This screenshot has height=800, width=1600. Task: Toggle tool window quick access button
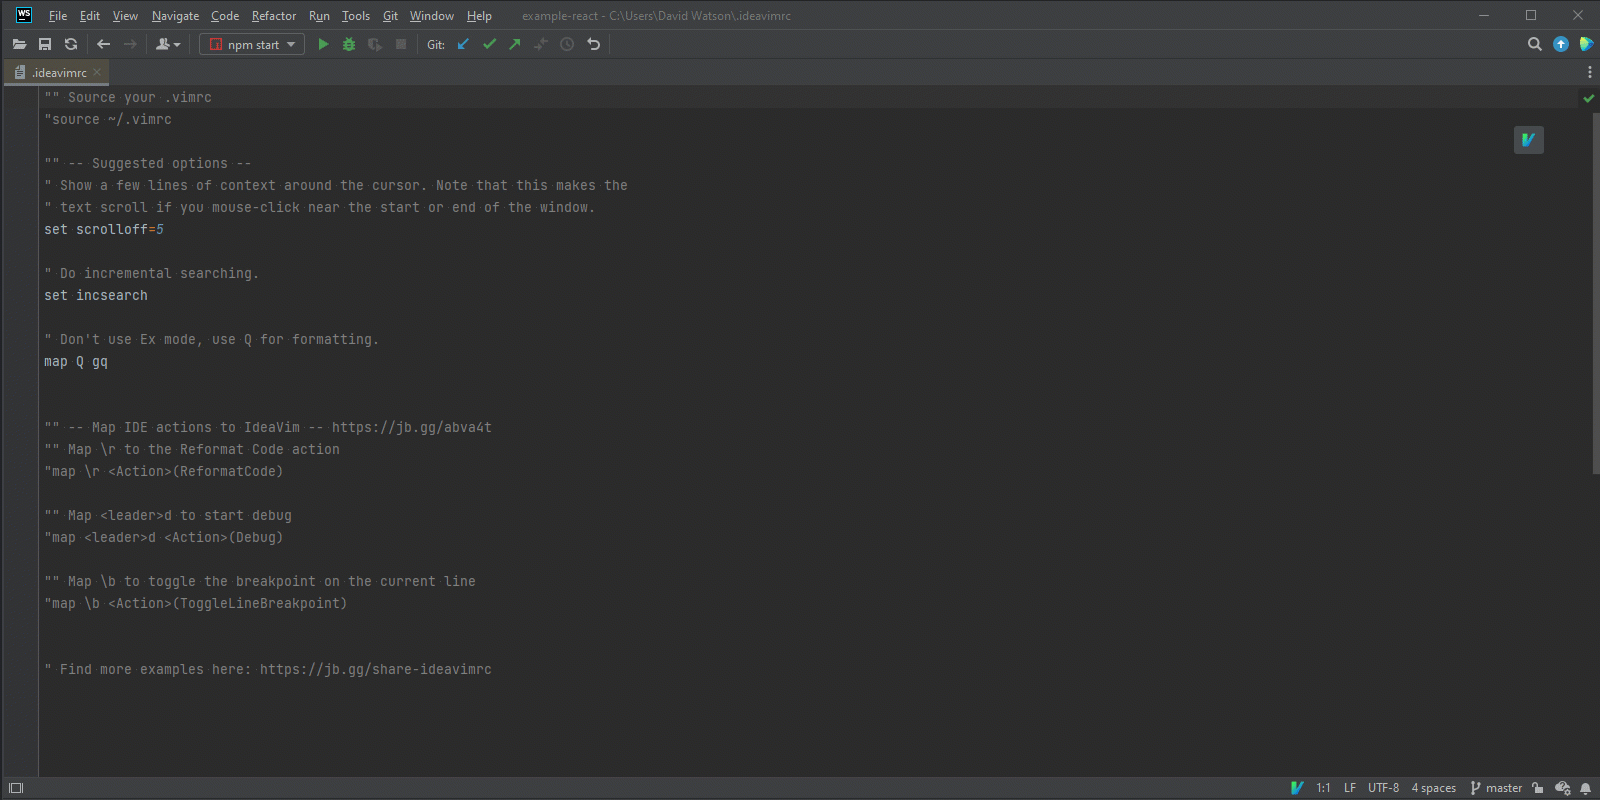(x=16, y=788)
